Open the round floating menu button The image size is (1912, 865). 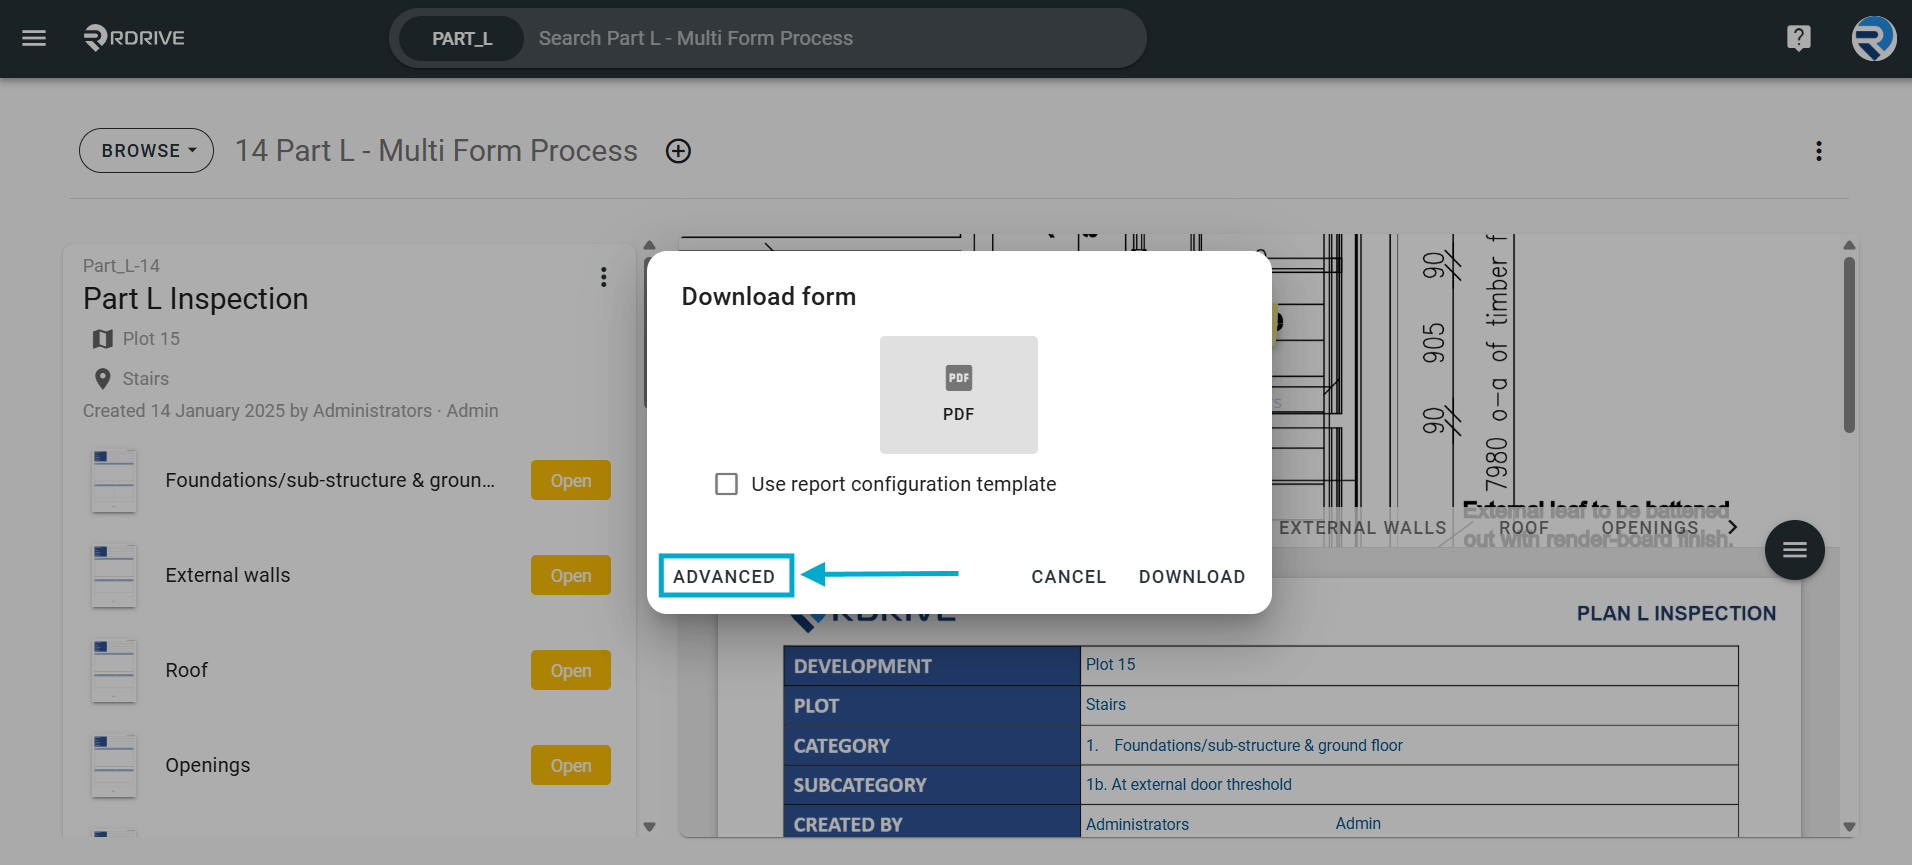pos(1794,550)
